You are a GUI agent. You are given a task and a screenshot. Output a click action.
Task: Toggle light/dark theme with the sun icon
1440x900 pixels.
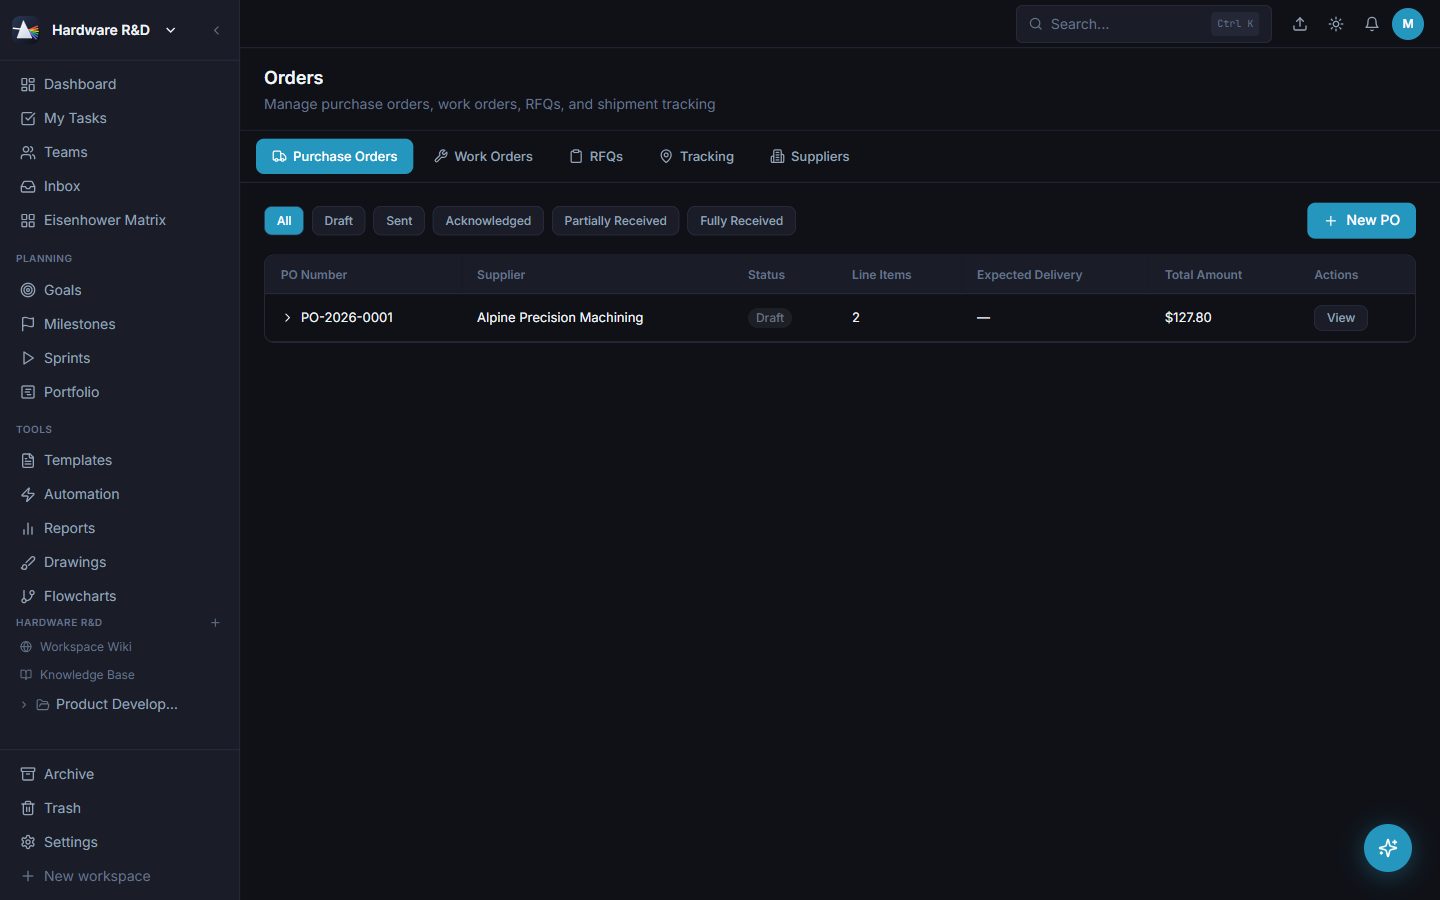pyautogui.click(x=1336, y=24)
